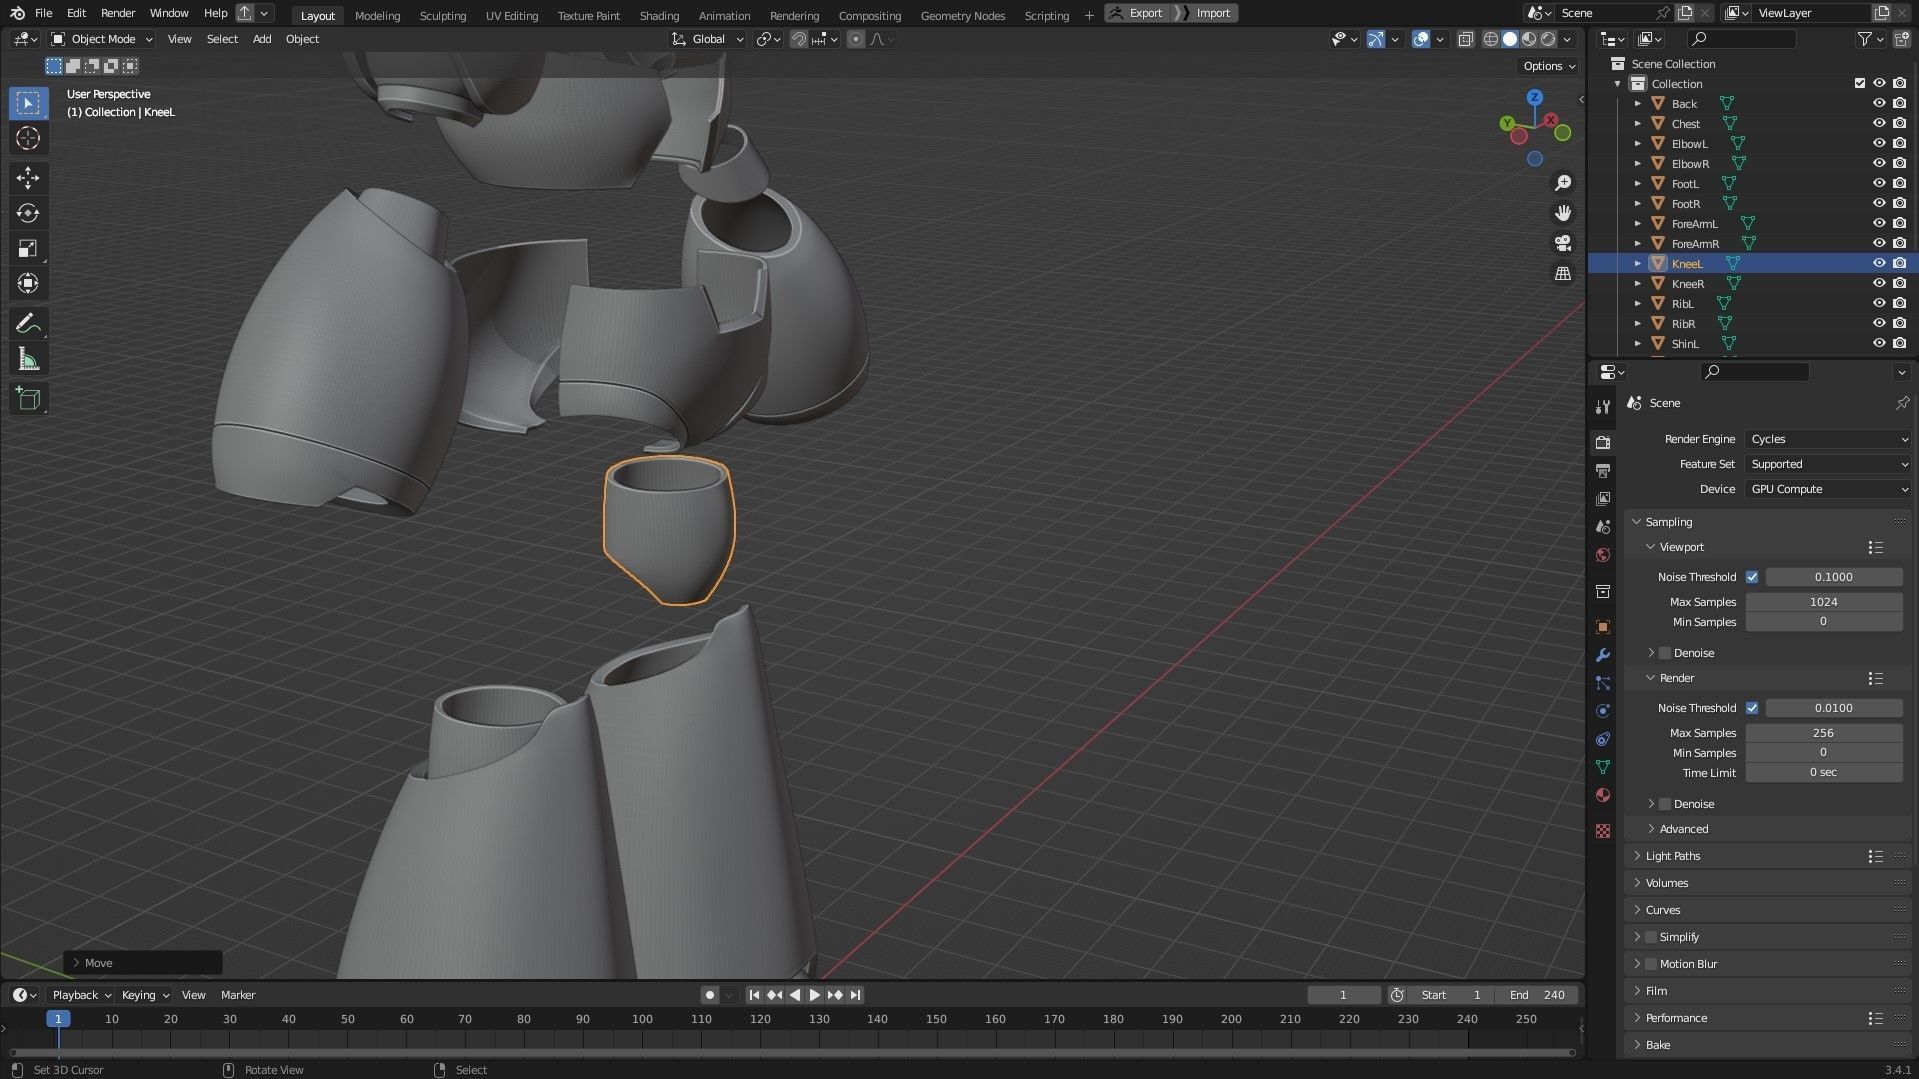The height and width of the screenshot is (1079, 1919).
Task: Expand the ElbowL tree item
Action: click(x=1637, y=143)
